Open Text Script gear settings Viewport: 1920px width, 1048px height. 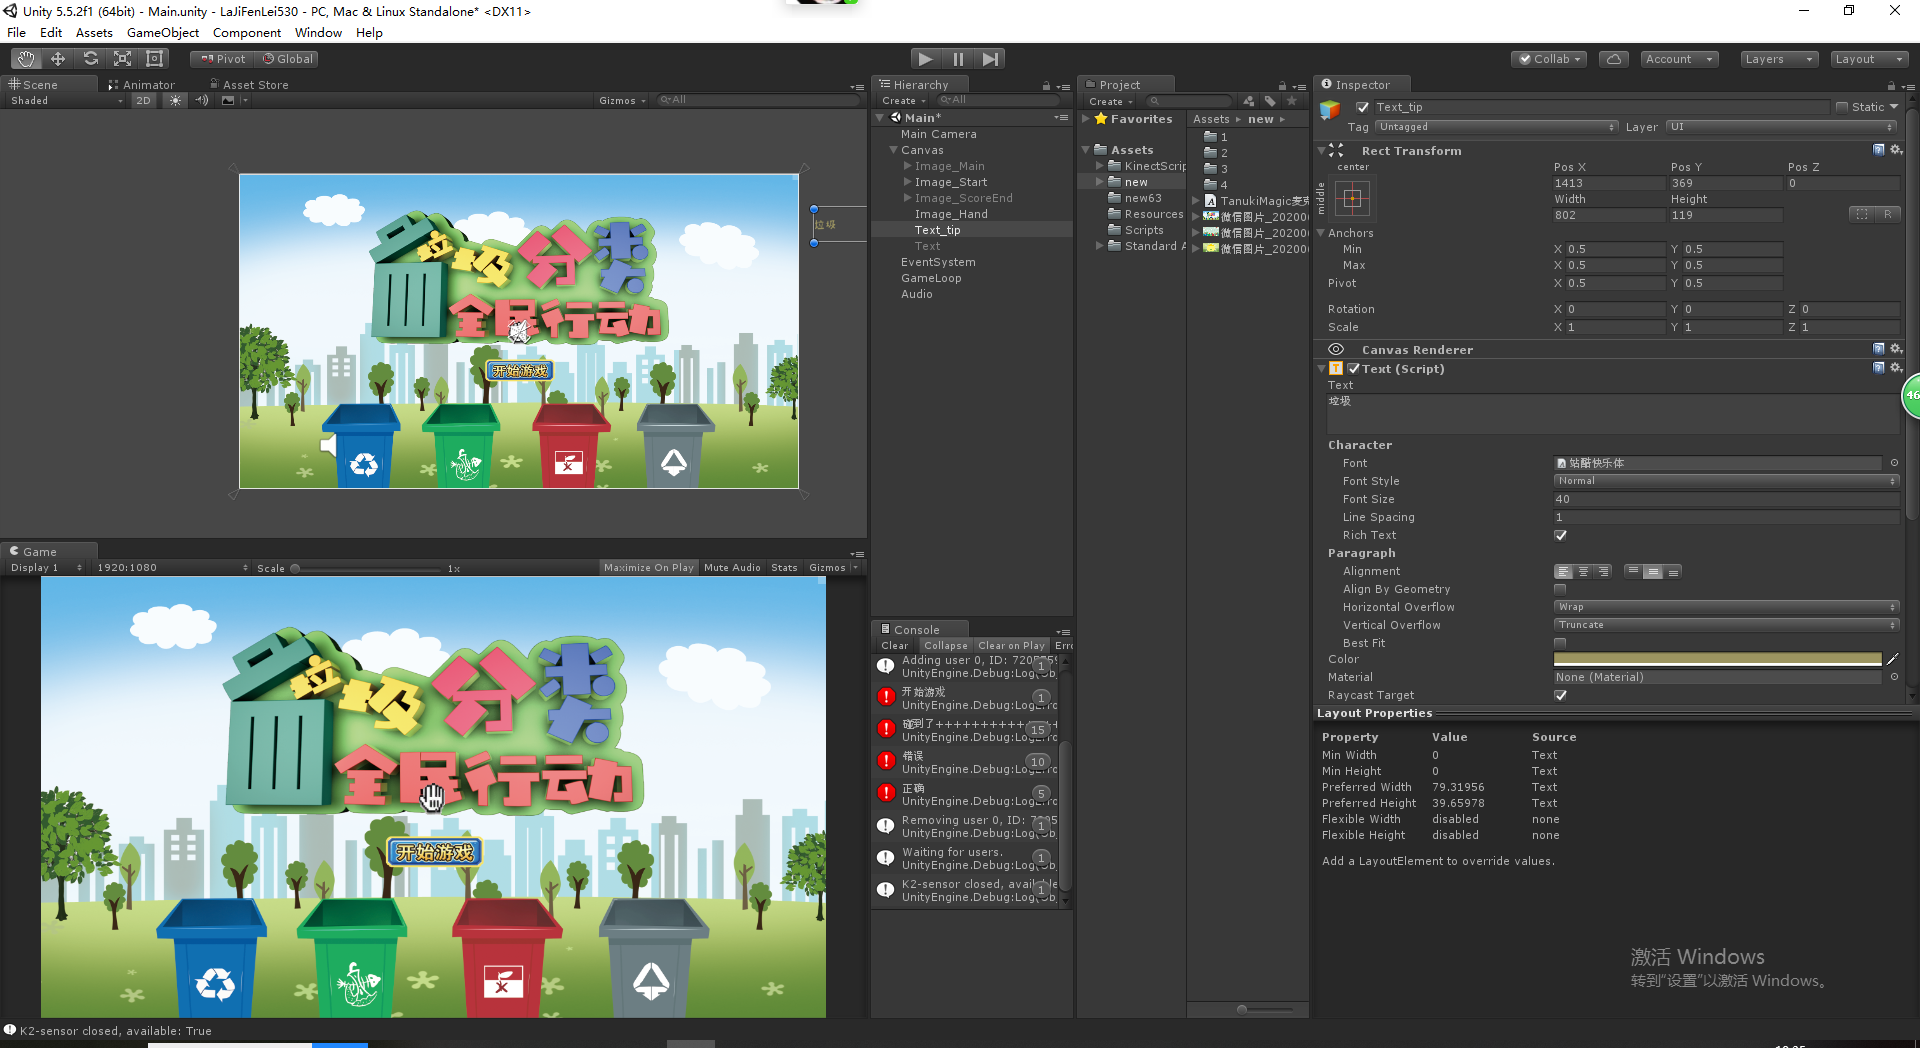click(1896, 368)
